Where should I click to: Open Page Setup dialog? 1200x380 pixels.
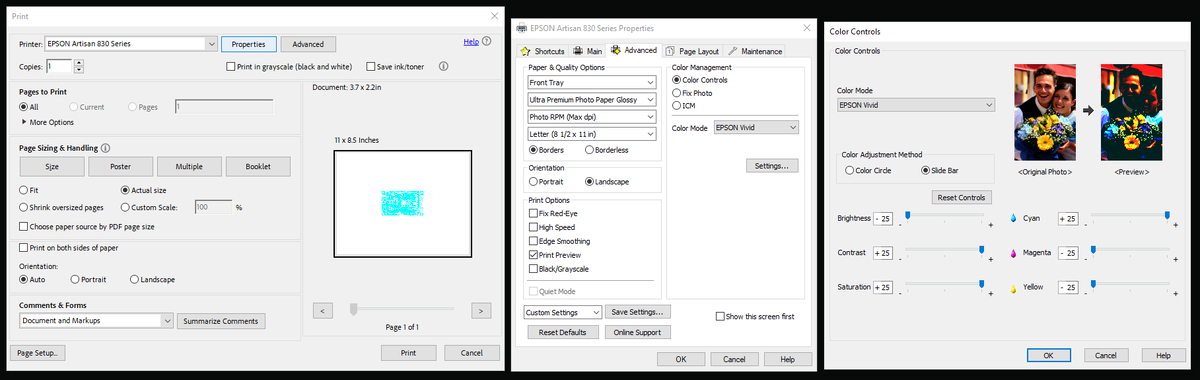[38, 352]
